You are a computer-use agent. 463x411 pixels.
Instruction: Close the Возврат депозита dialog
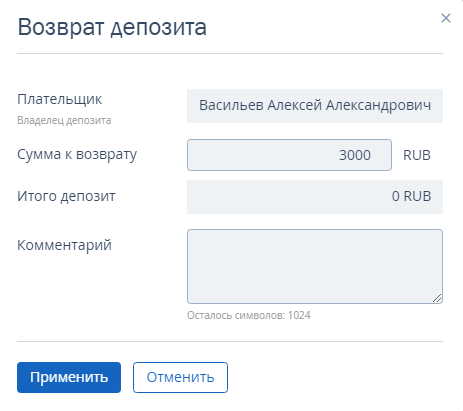pos(446,18)
